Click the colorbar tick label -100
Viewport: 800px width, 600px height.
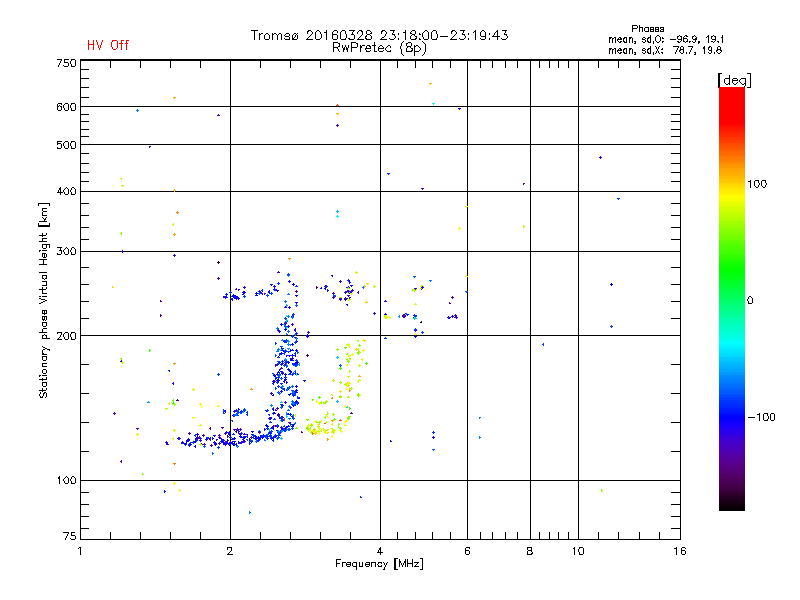pos(761,417)
